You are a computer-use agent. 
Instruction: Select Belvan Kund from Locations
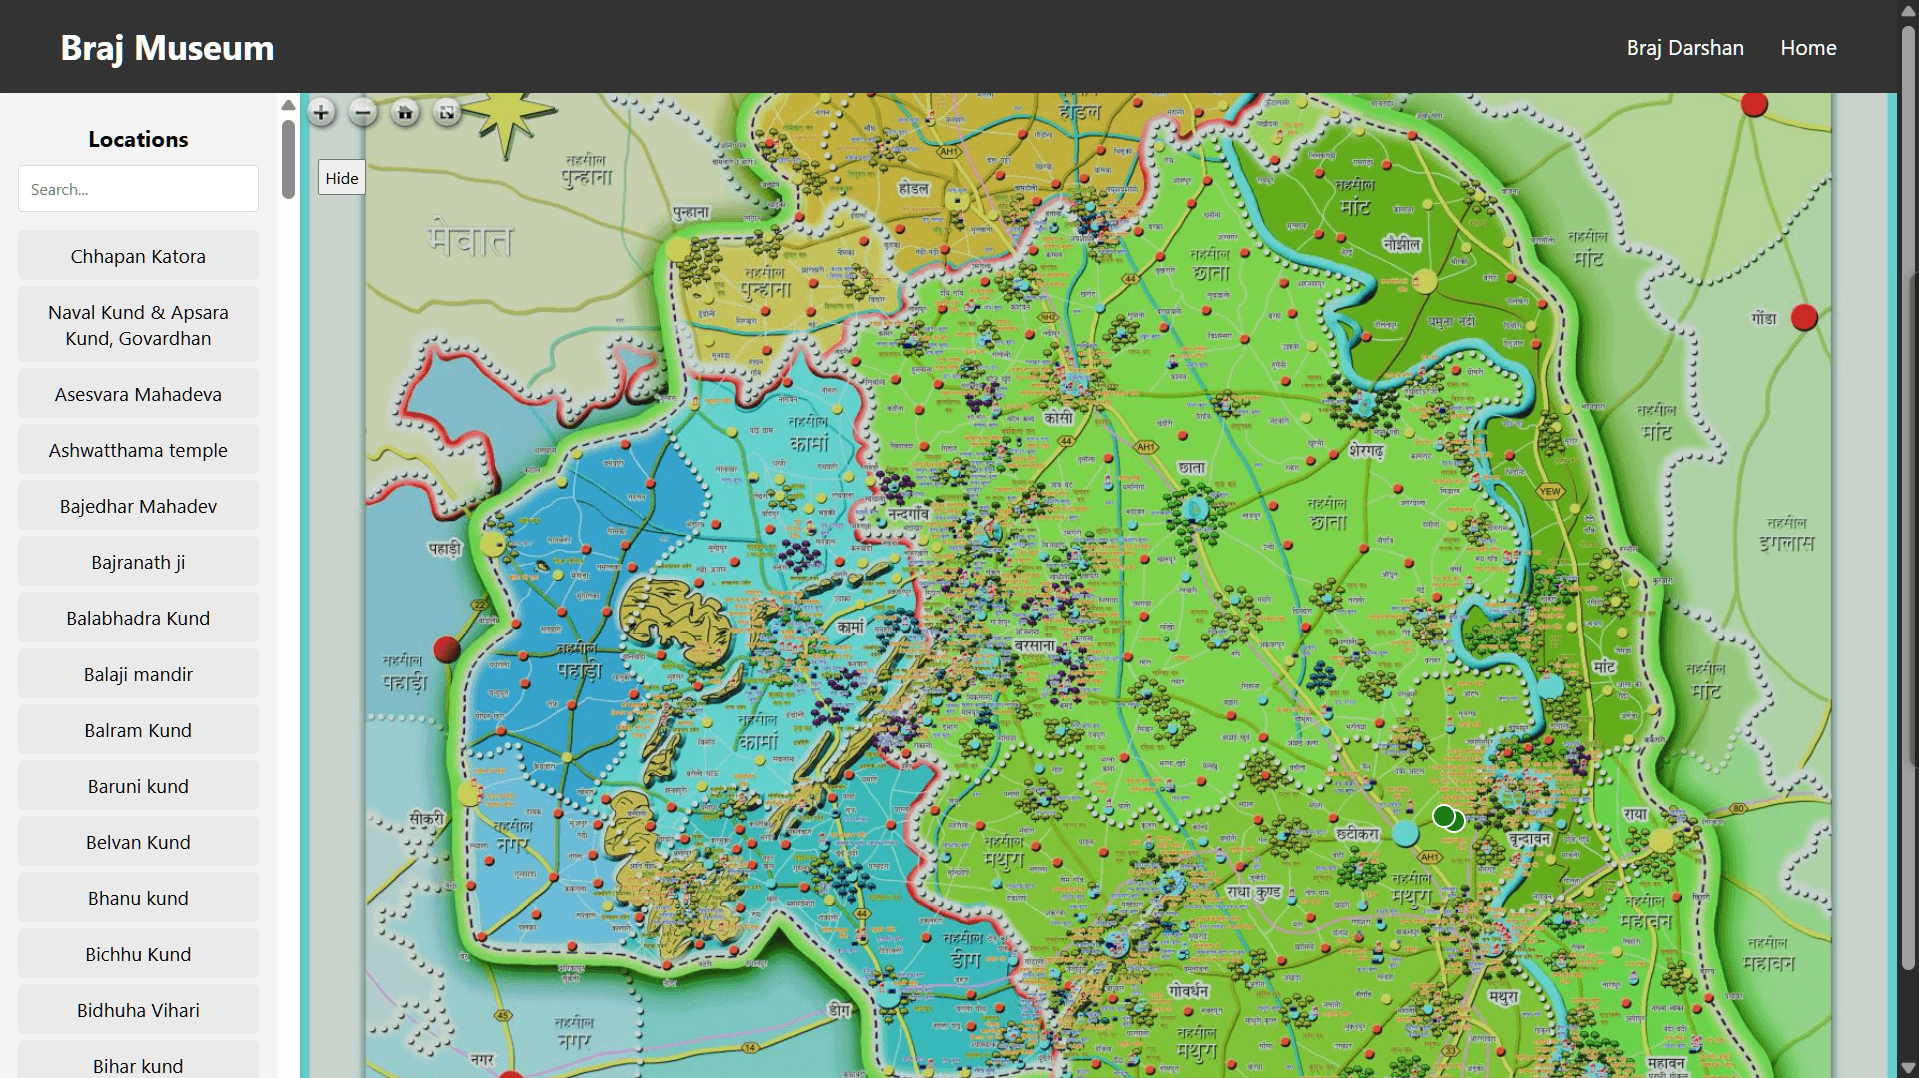138,842
